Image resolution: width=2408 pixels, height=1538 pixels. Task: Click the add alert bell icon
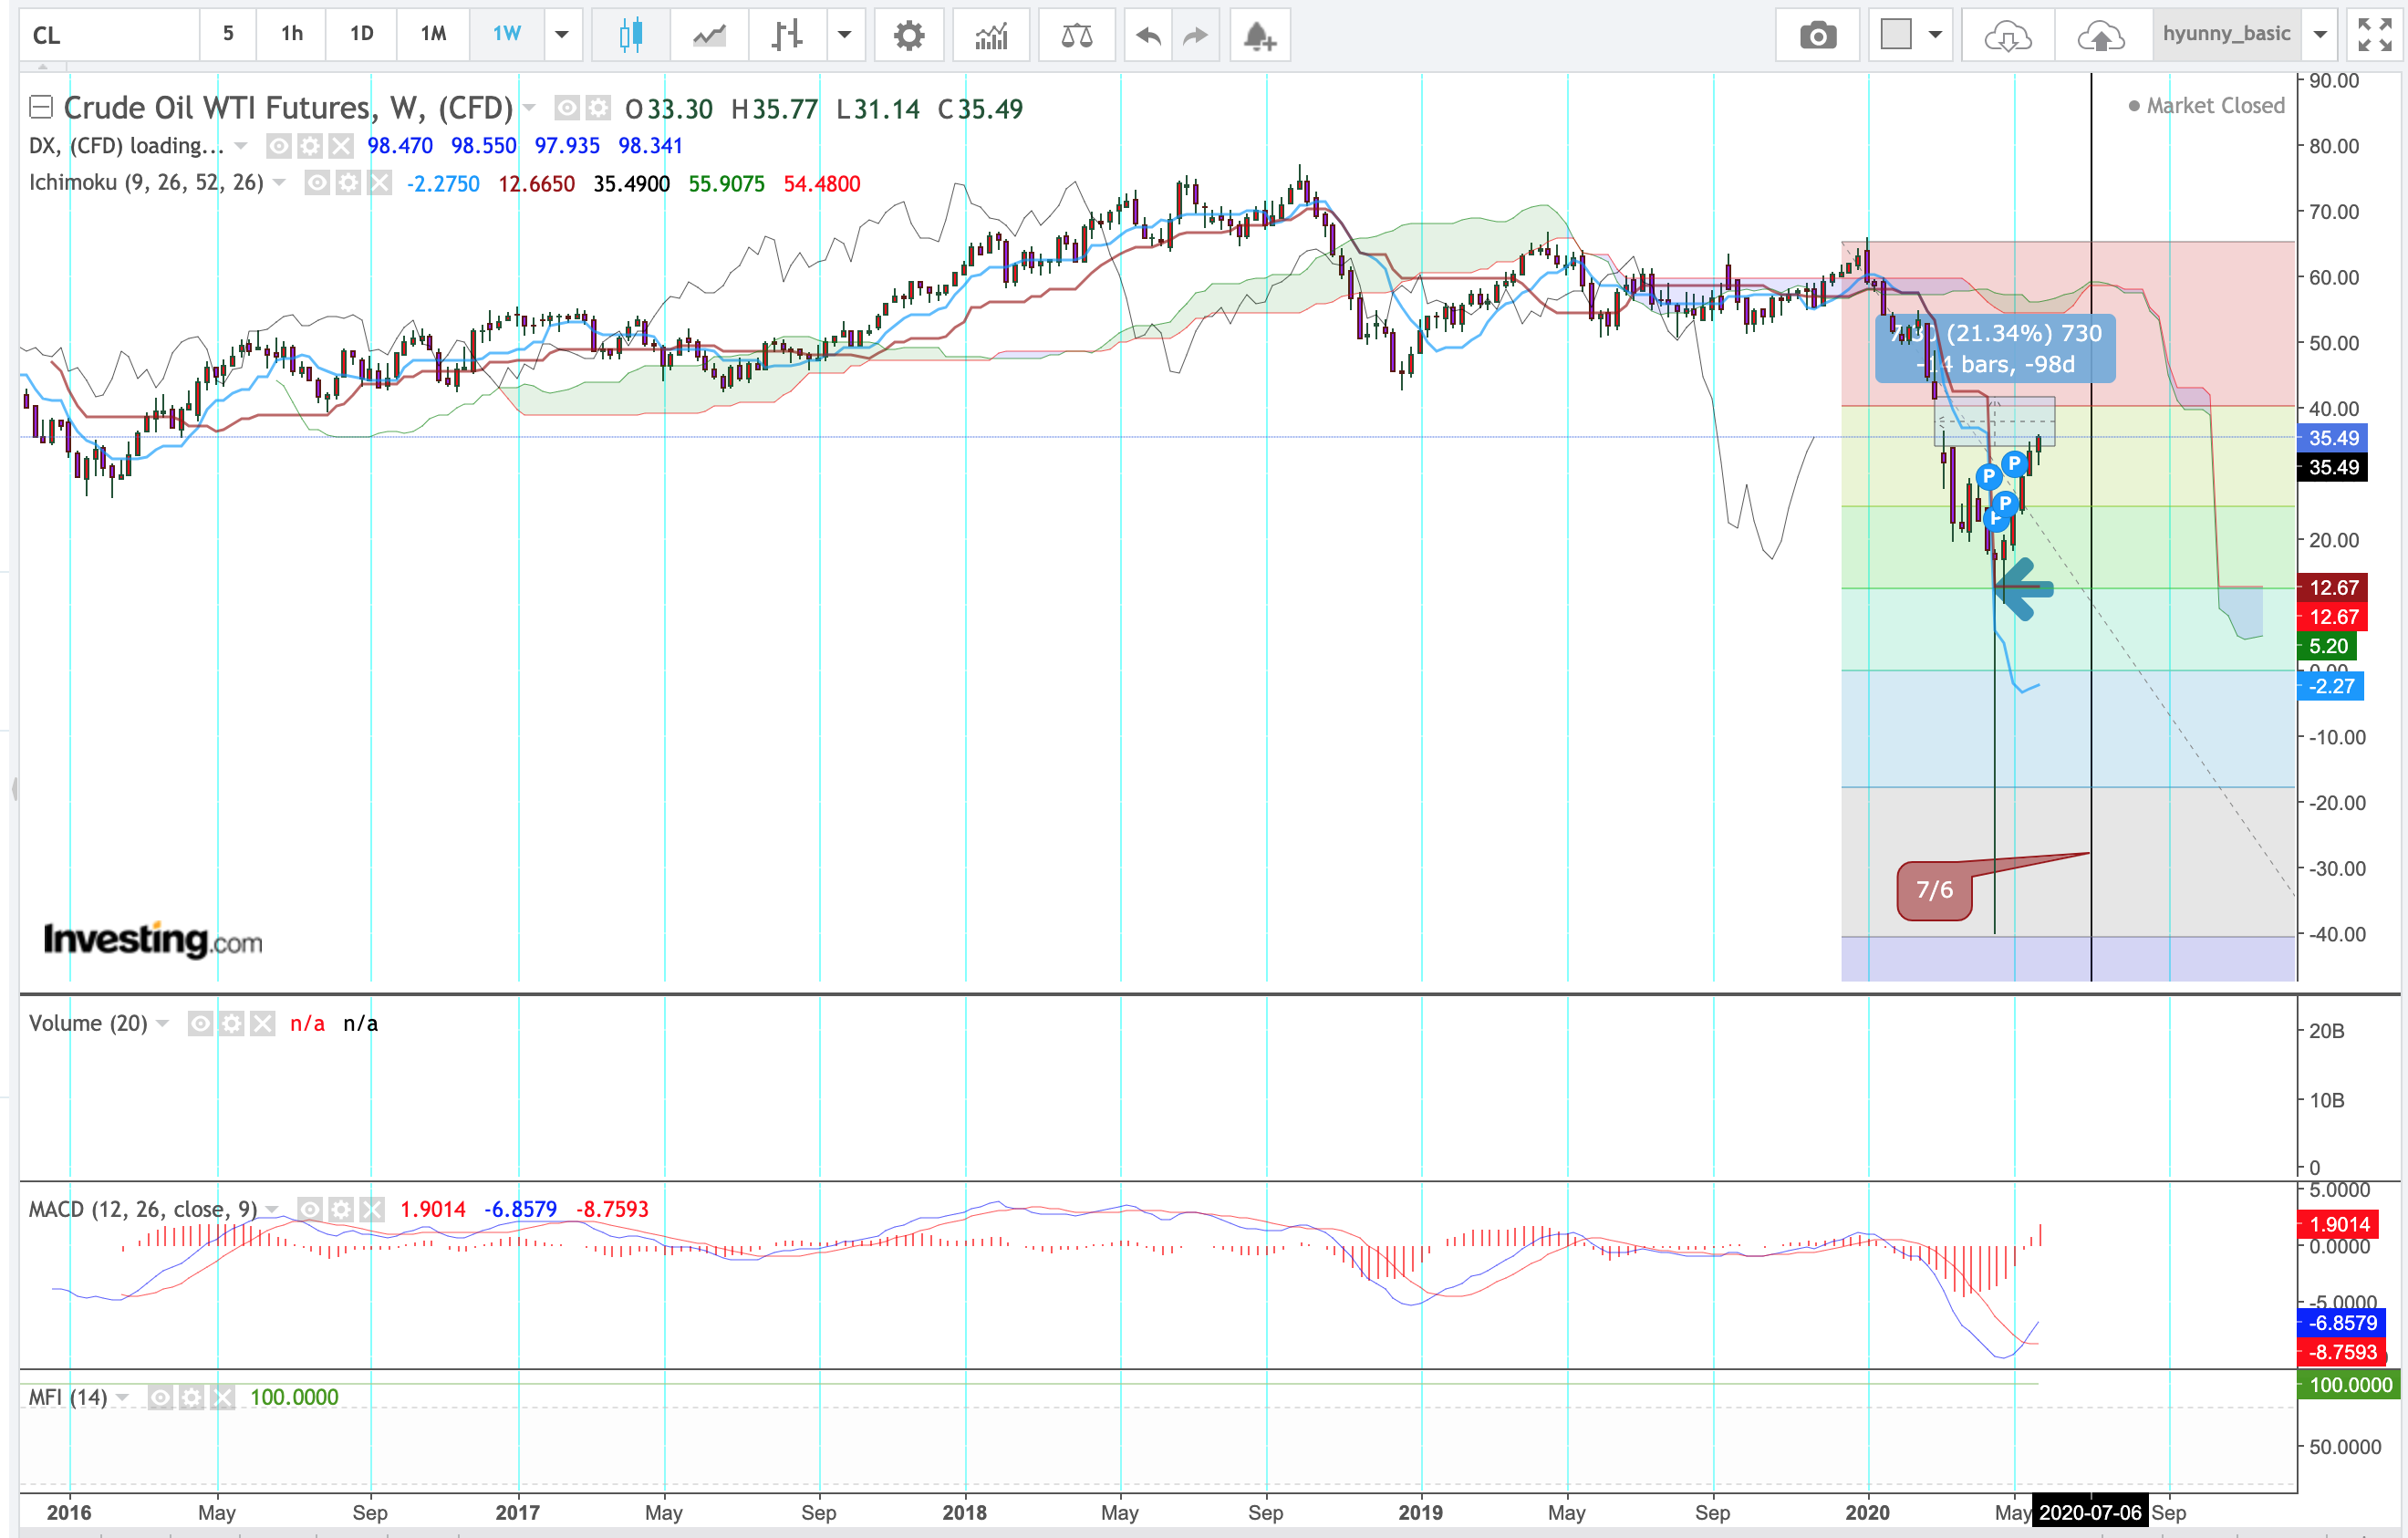1259,36
